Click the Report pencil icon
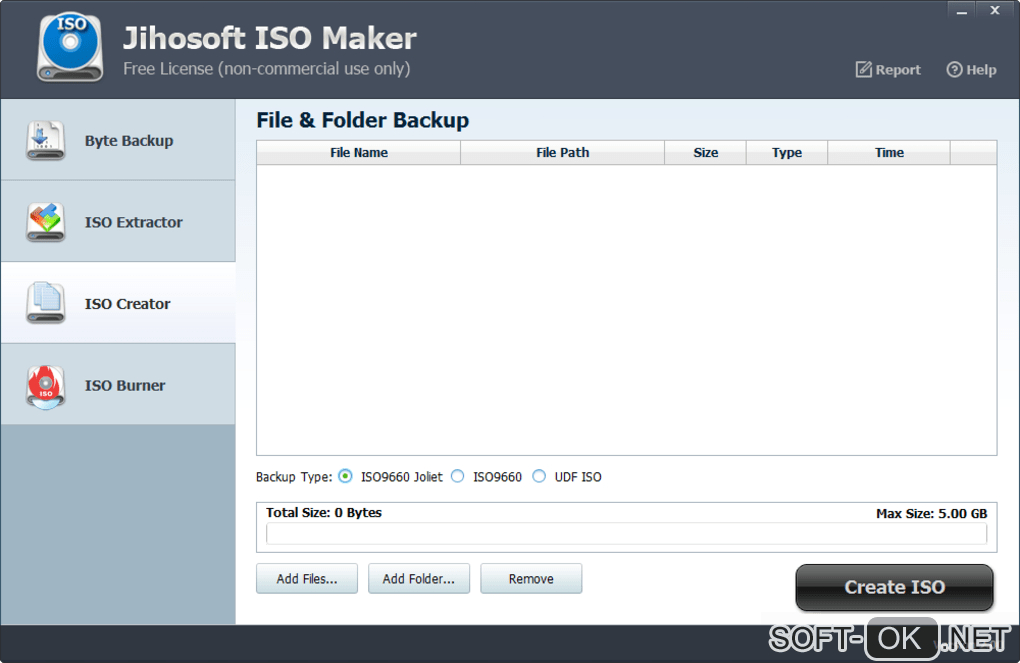This screenshot has height=663, width=1020. coord(863,70)
